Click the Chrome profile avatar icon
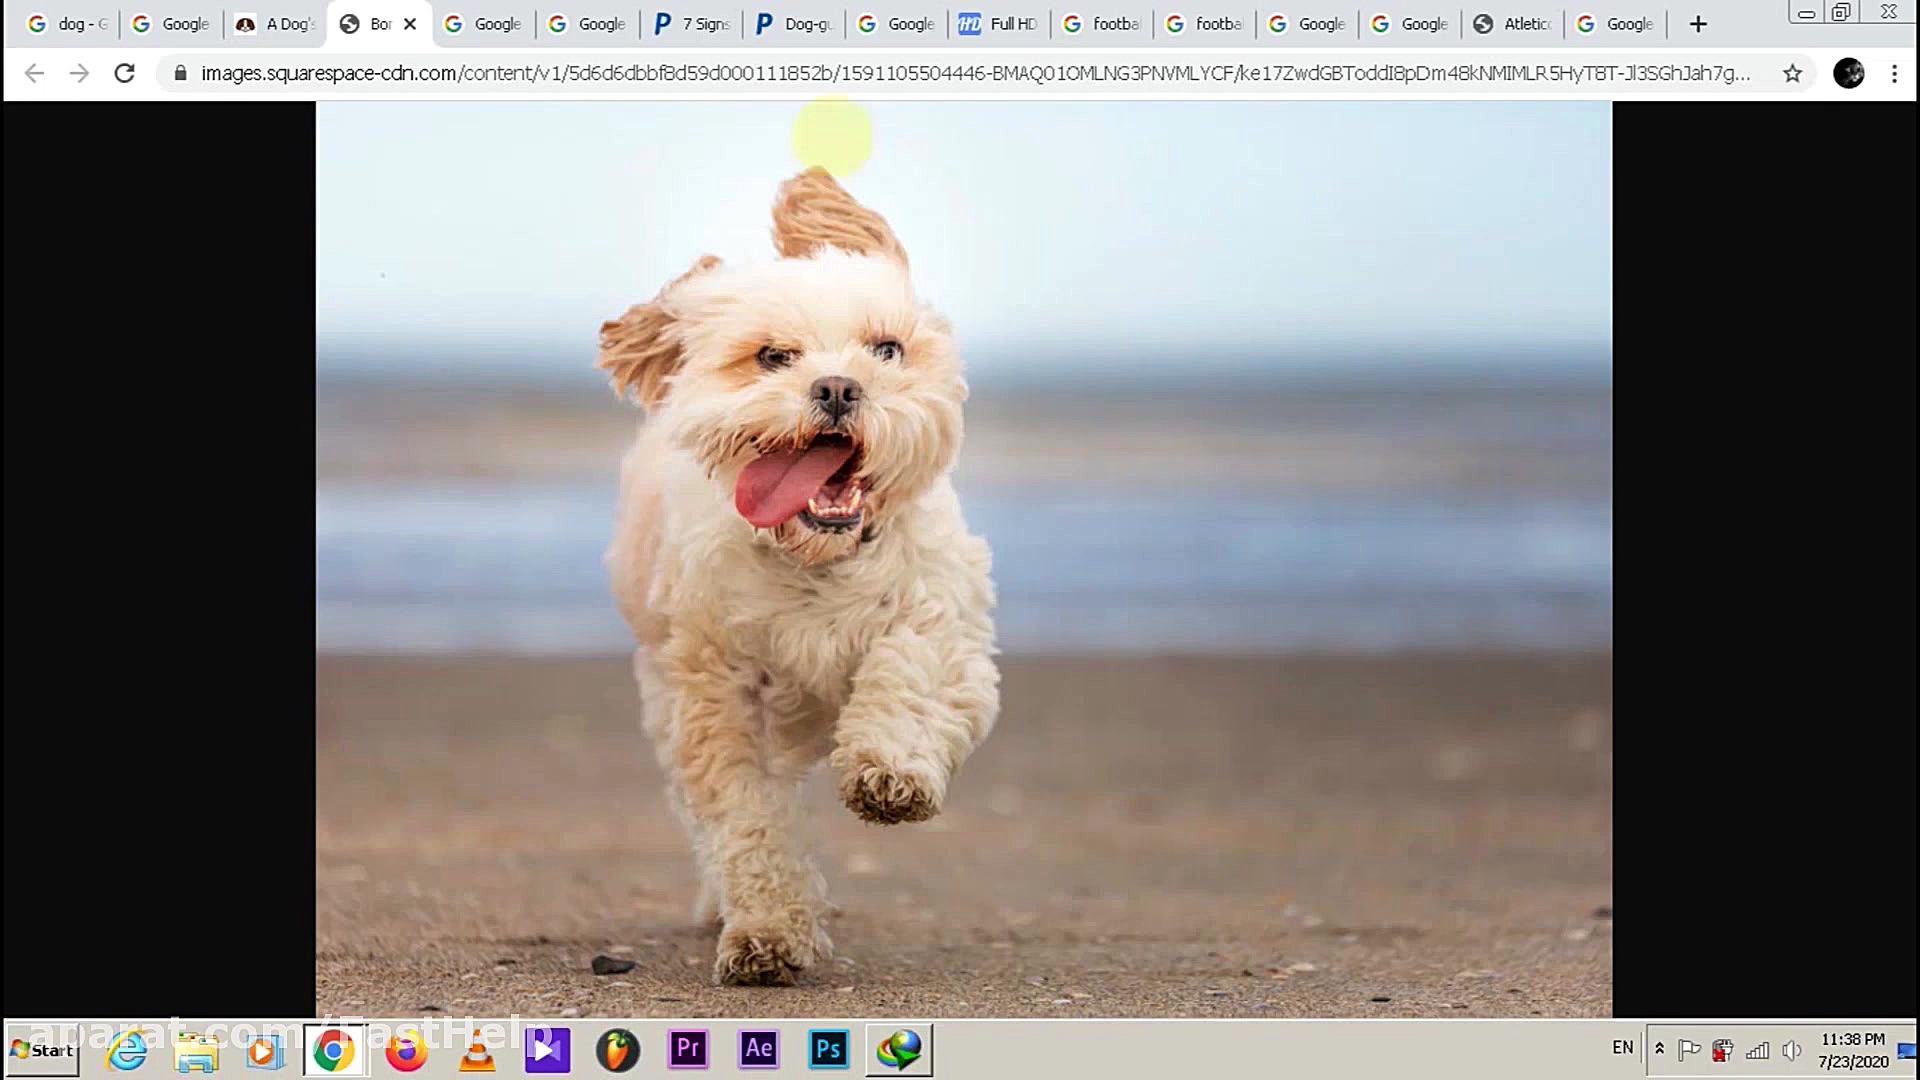1920x1080 pixels. (x=1848, y=73)
